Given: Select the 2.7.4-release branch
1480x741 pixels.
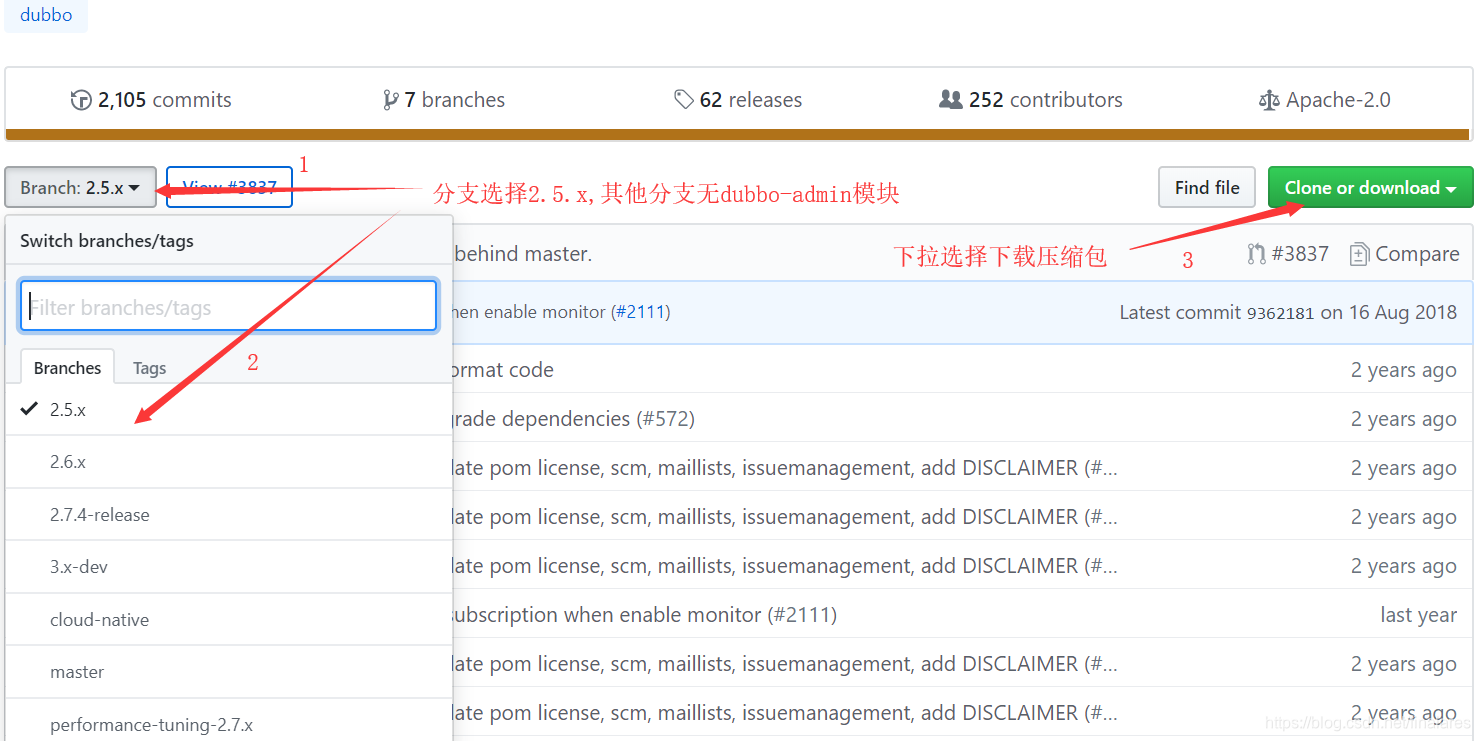Looking at the screenshot, I should coord(229,515).
